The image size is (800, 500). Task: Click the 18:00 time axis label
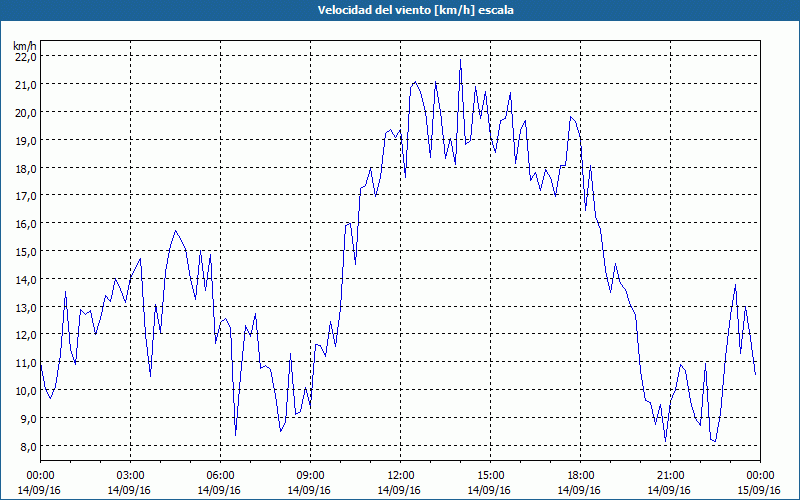click(x=581, y=476)
